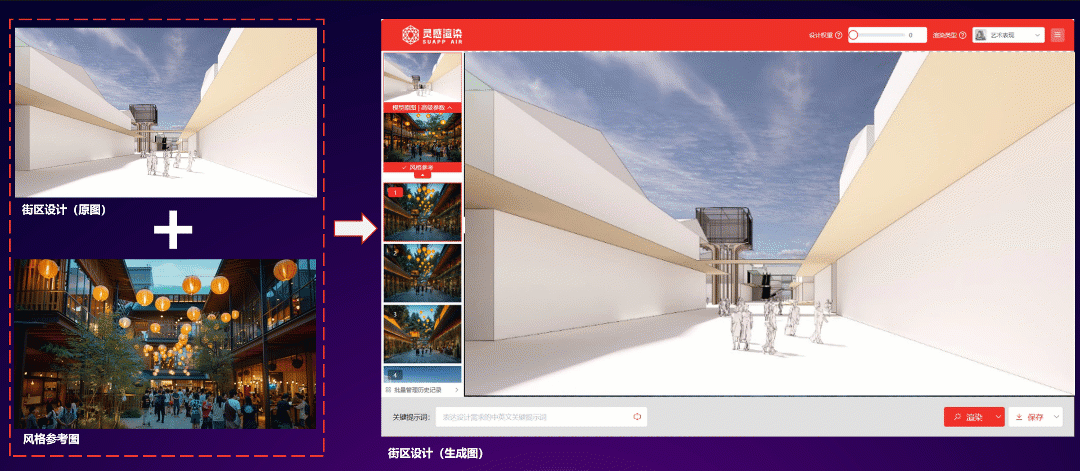Expand the arrow next to the 渲染 button

(x=998, y=417)
